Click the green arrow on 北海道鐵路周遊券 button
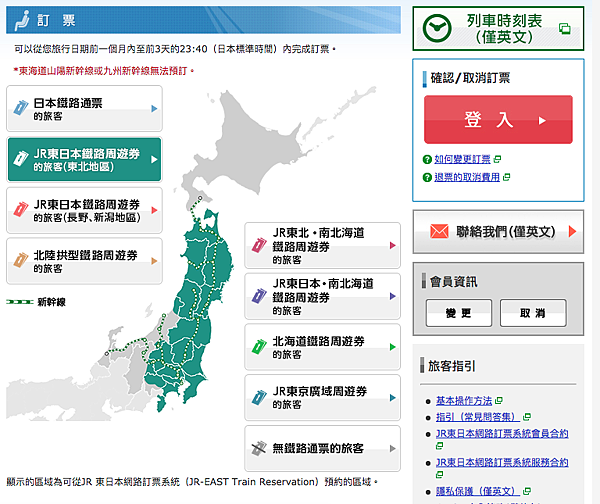Screen dimensions: 600x504 coord(393,347)
